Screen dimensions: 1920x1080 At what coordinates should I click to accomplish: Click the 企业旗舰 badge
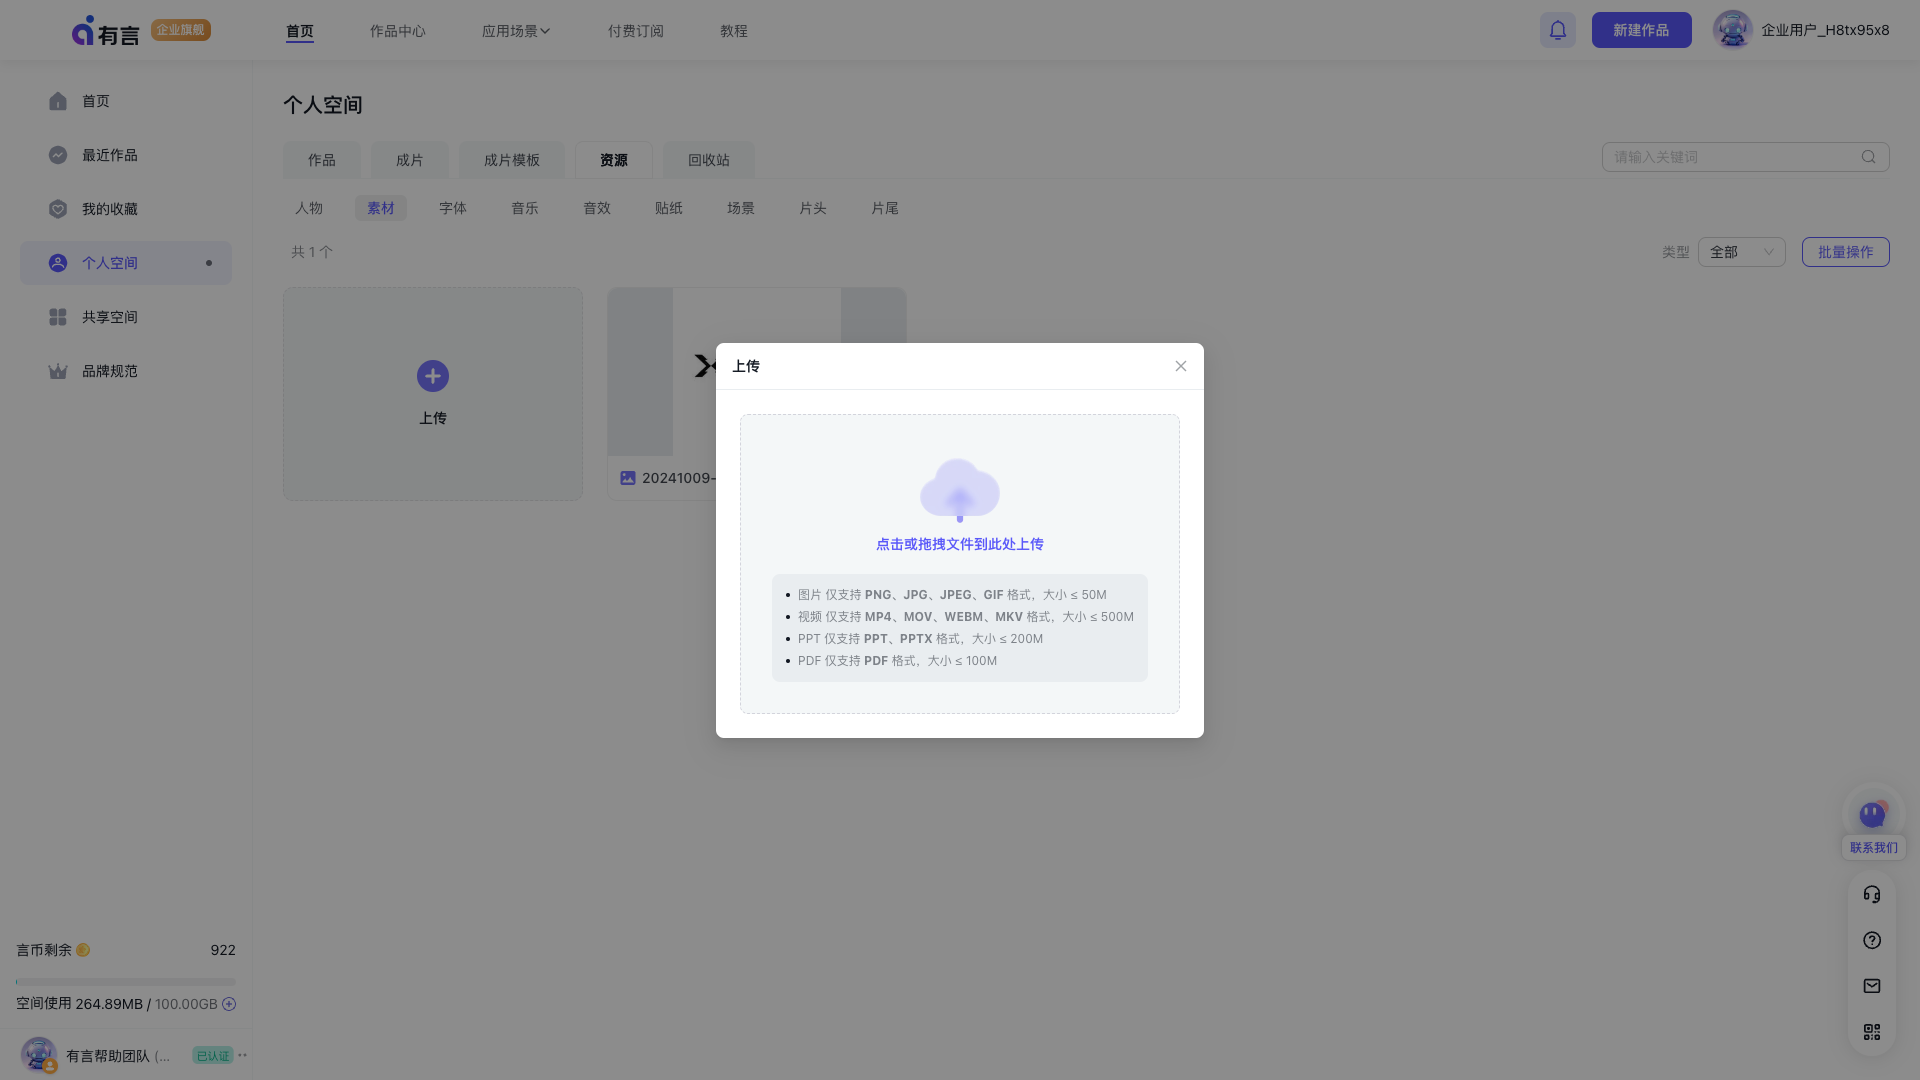181,30
